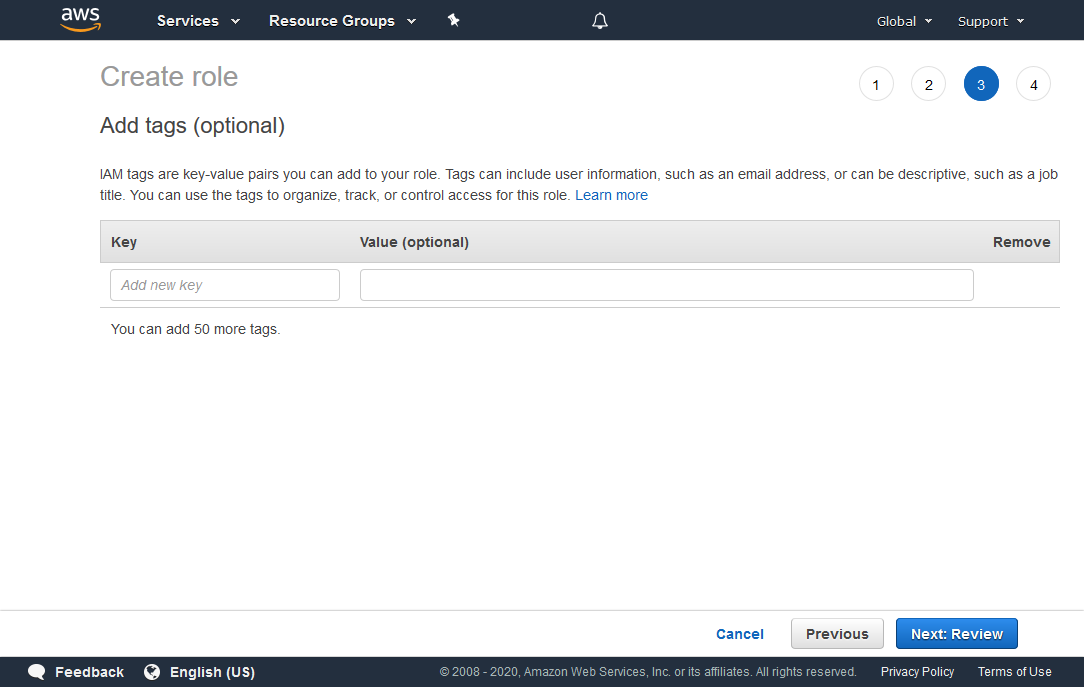The width and height of the screenshot is (1084, 687).
Task: Open the pinned favorites star icon
Action: coord(453,19)
